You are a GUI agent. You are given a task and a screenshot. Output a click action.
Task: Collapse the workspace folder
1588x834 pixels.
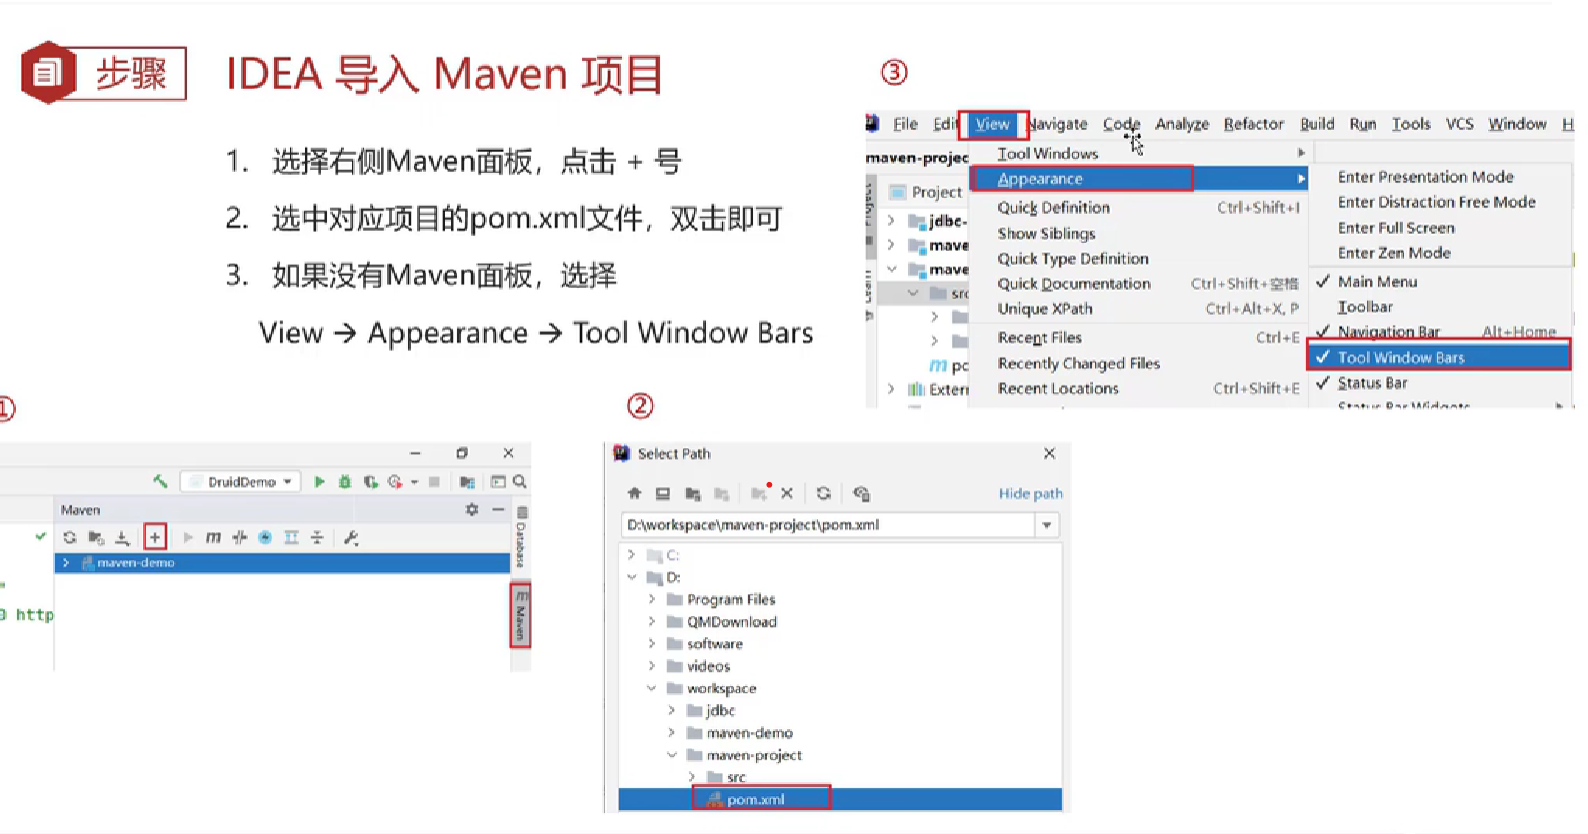[651, 688]
